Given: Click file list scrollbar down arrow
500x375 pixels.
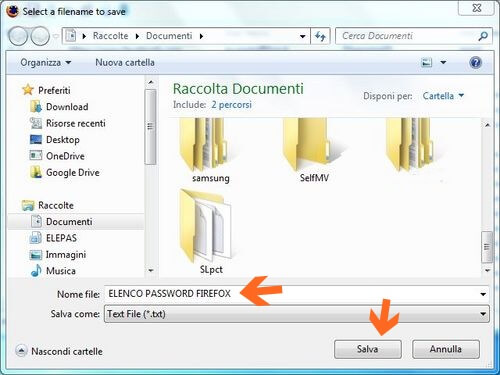Looking at the screenshot, I should 487,270.
